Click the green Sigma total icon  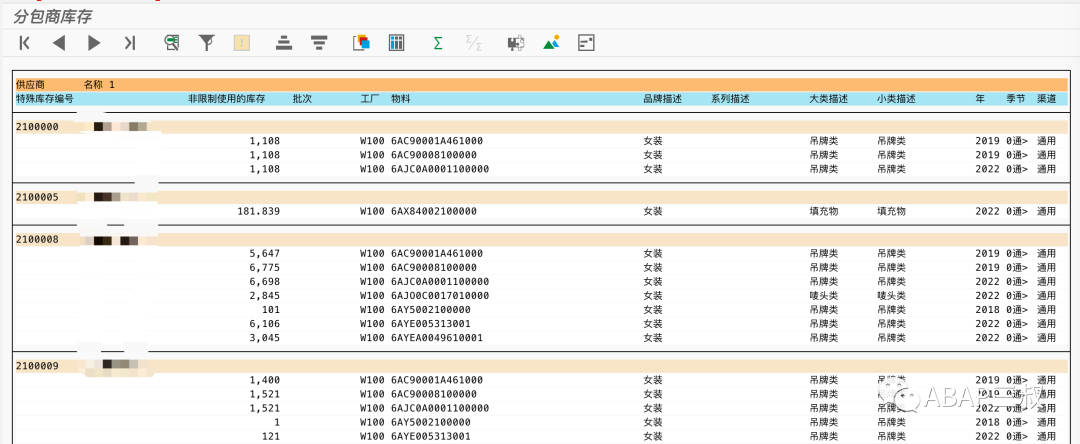[438, 43]
